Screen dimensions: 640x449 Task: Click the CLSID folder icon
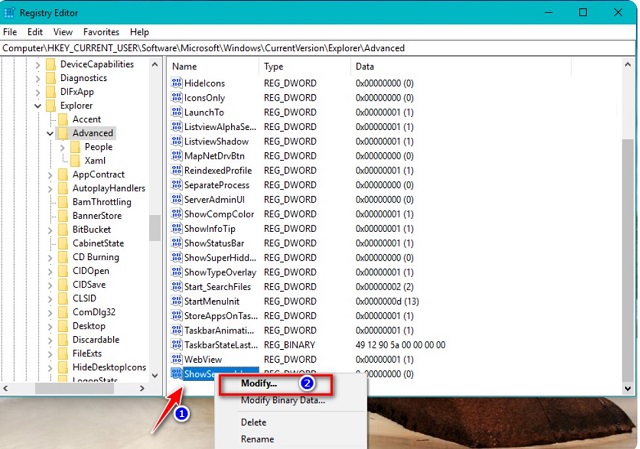[x=63, y=298]
